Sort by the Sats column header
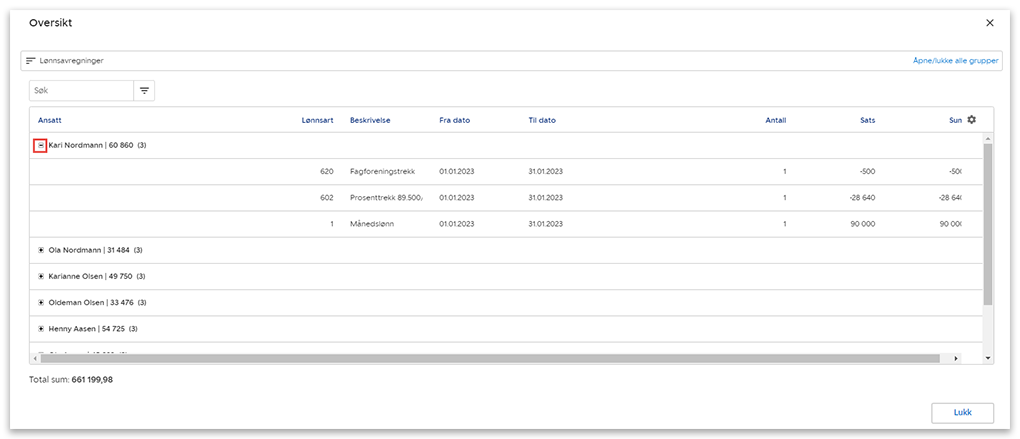1020x439 pixels. (867, 120)
